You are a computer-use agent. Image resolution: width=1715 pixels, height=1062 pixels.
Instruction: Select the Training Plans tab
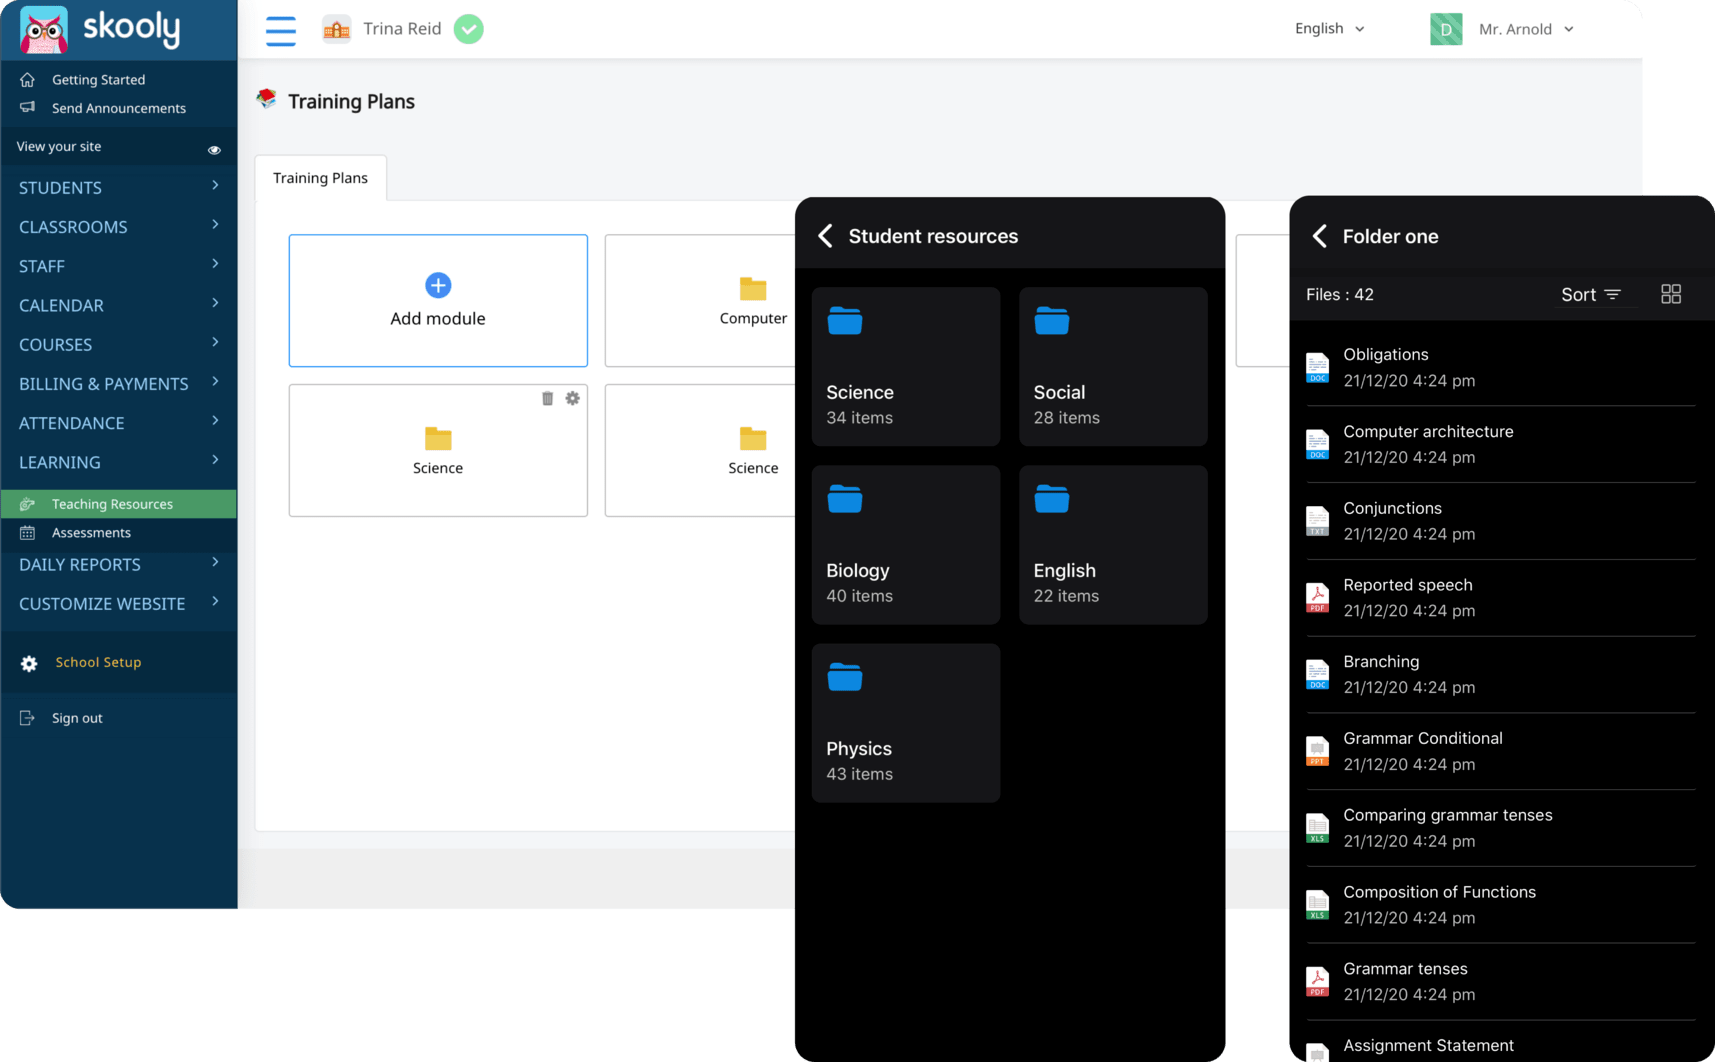pyautogui.click(x=320, y=178)
